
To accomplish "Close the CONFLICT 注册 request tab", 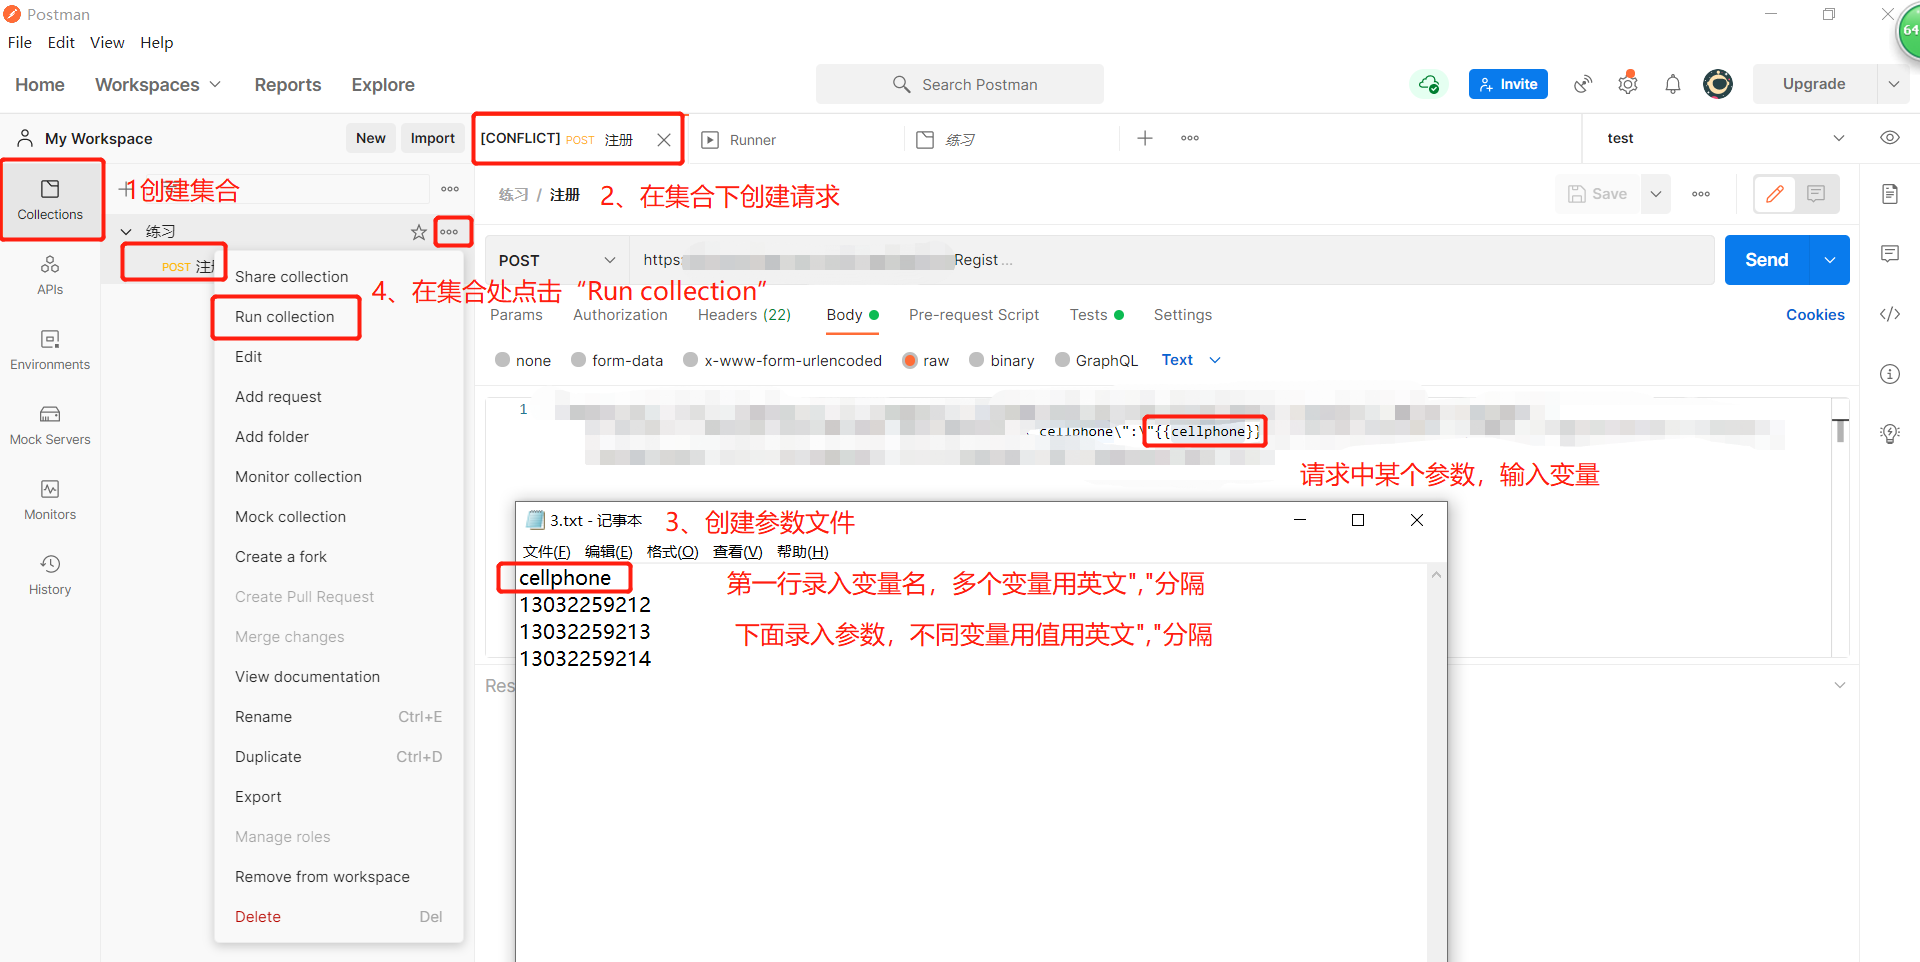I will point(664,140).
